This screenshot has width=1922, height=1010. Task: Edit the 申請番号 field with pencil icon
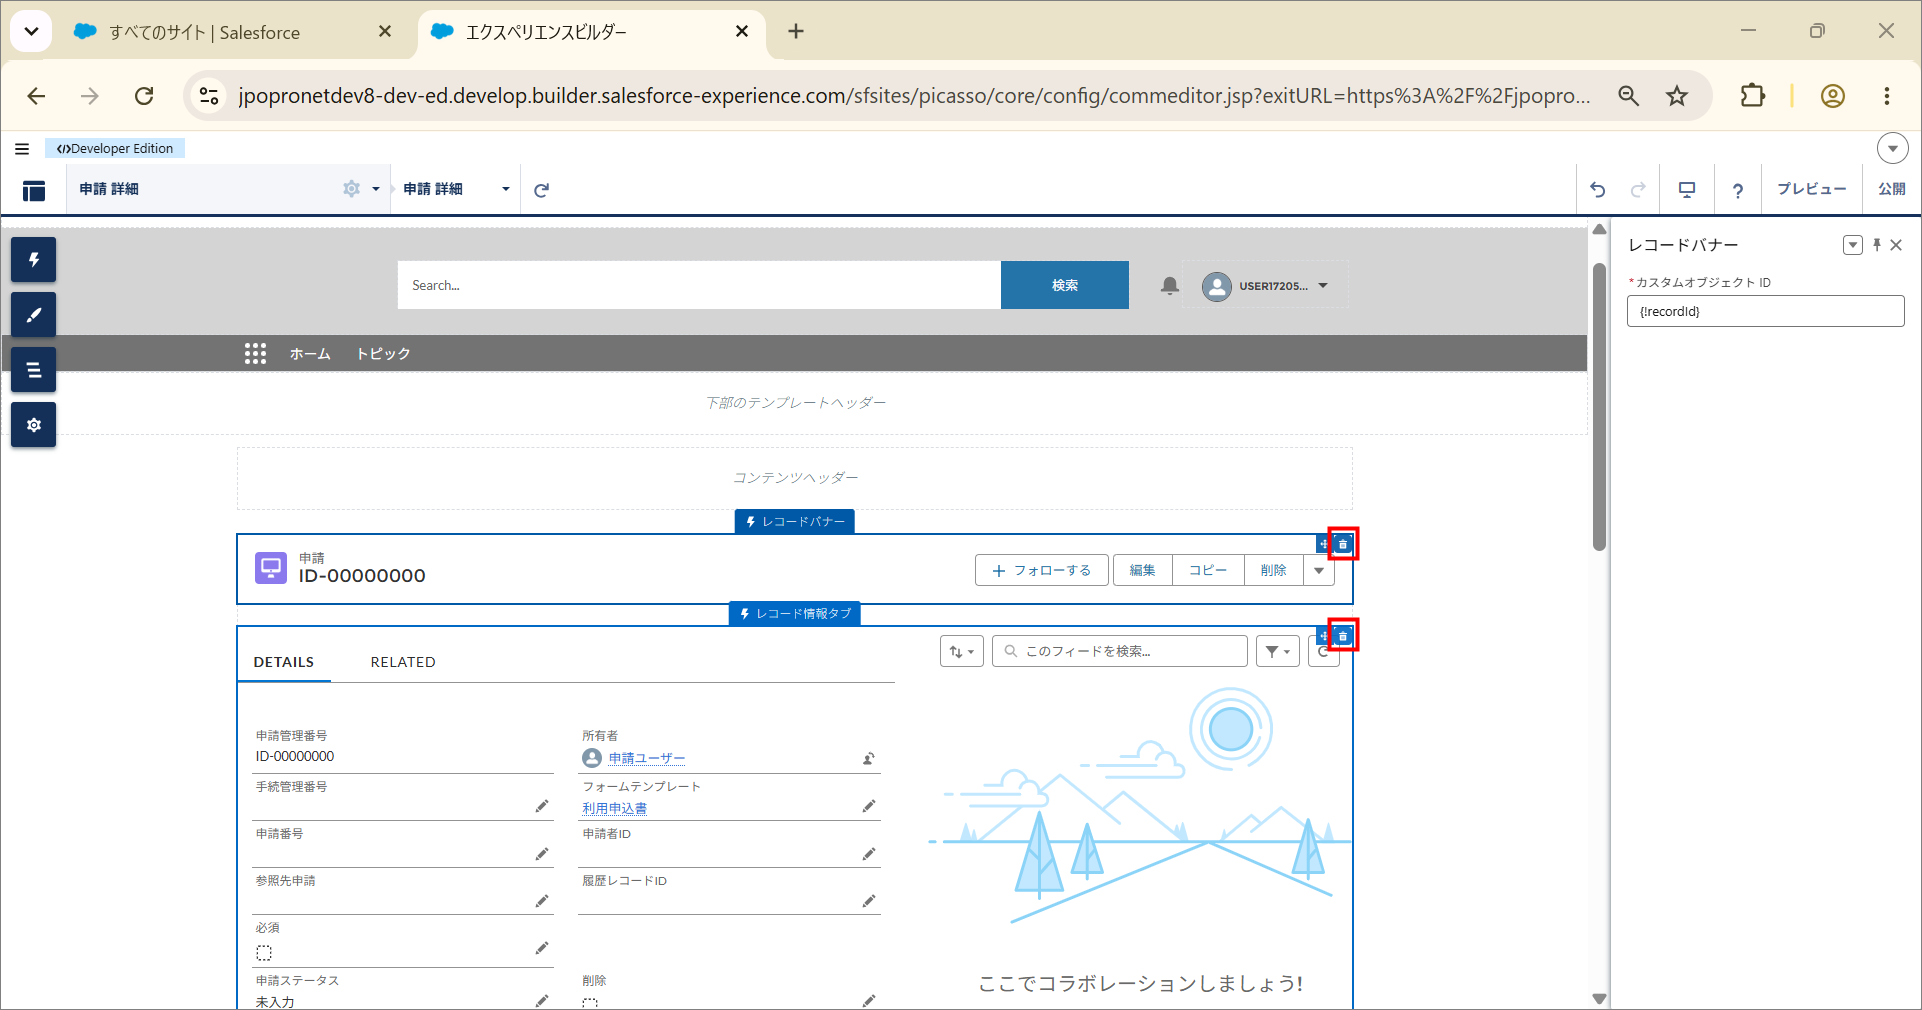[542, 853]
